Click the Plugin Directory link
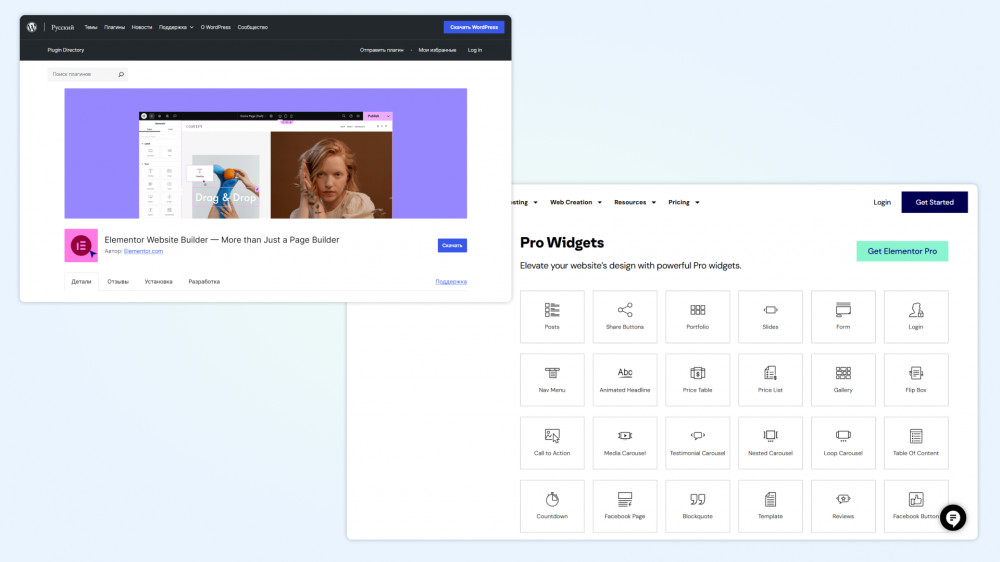The height and width of the screenshot is (562, 1000). (x=66, y=50)
